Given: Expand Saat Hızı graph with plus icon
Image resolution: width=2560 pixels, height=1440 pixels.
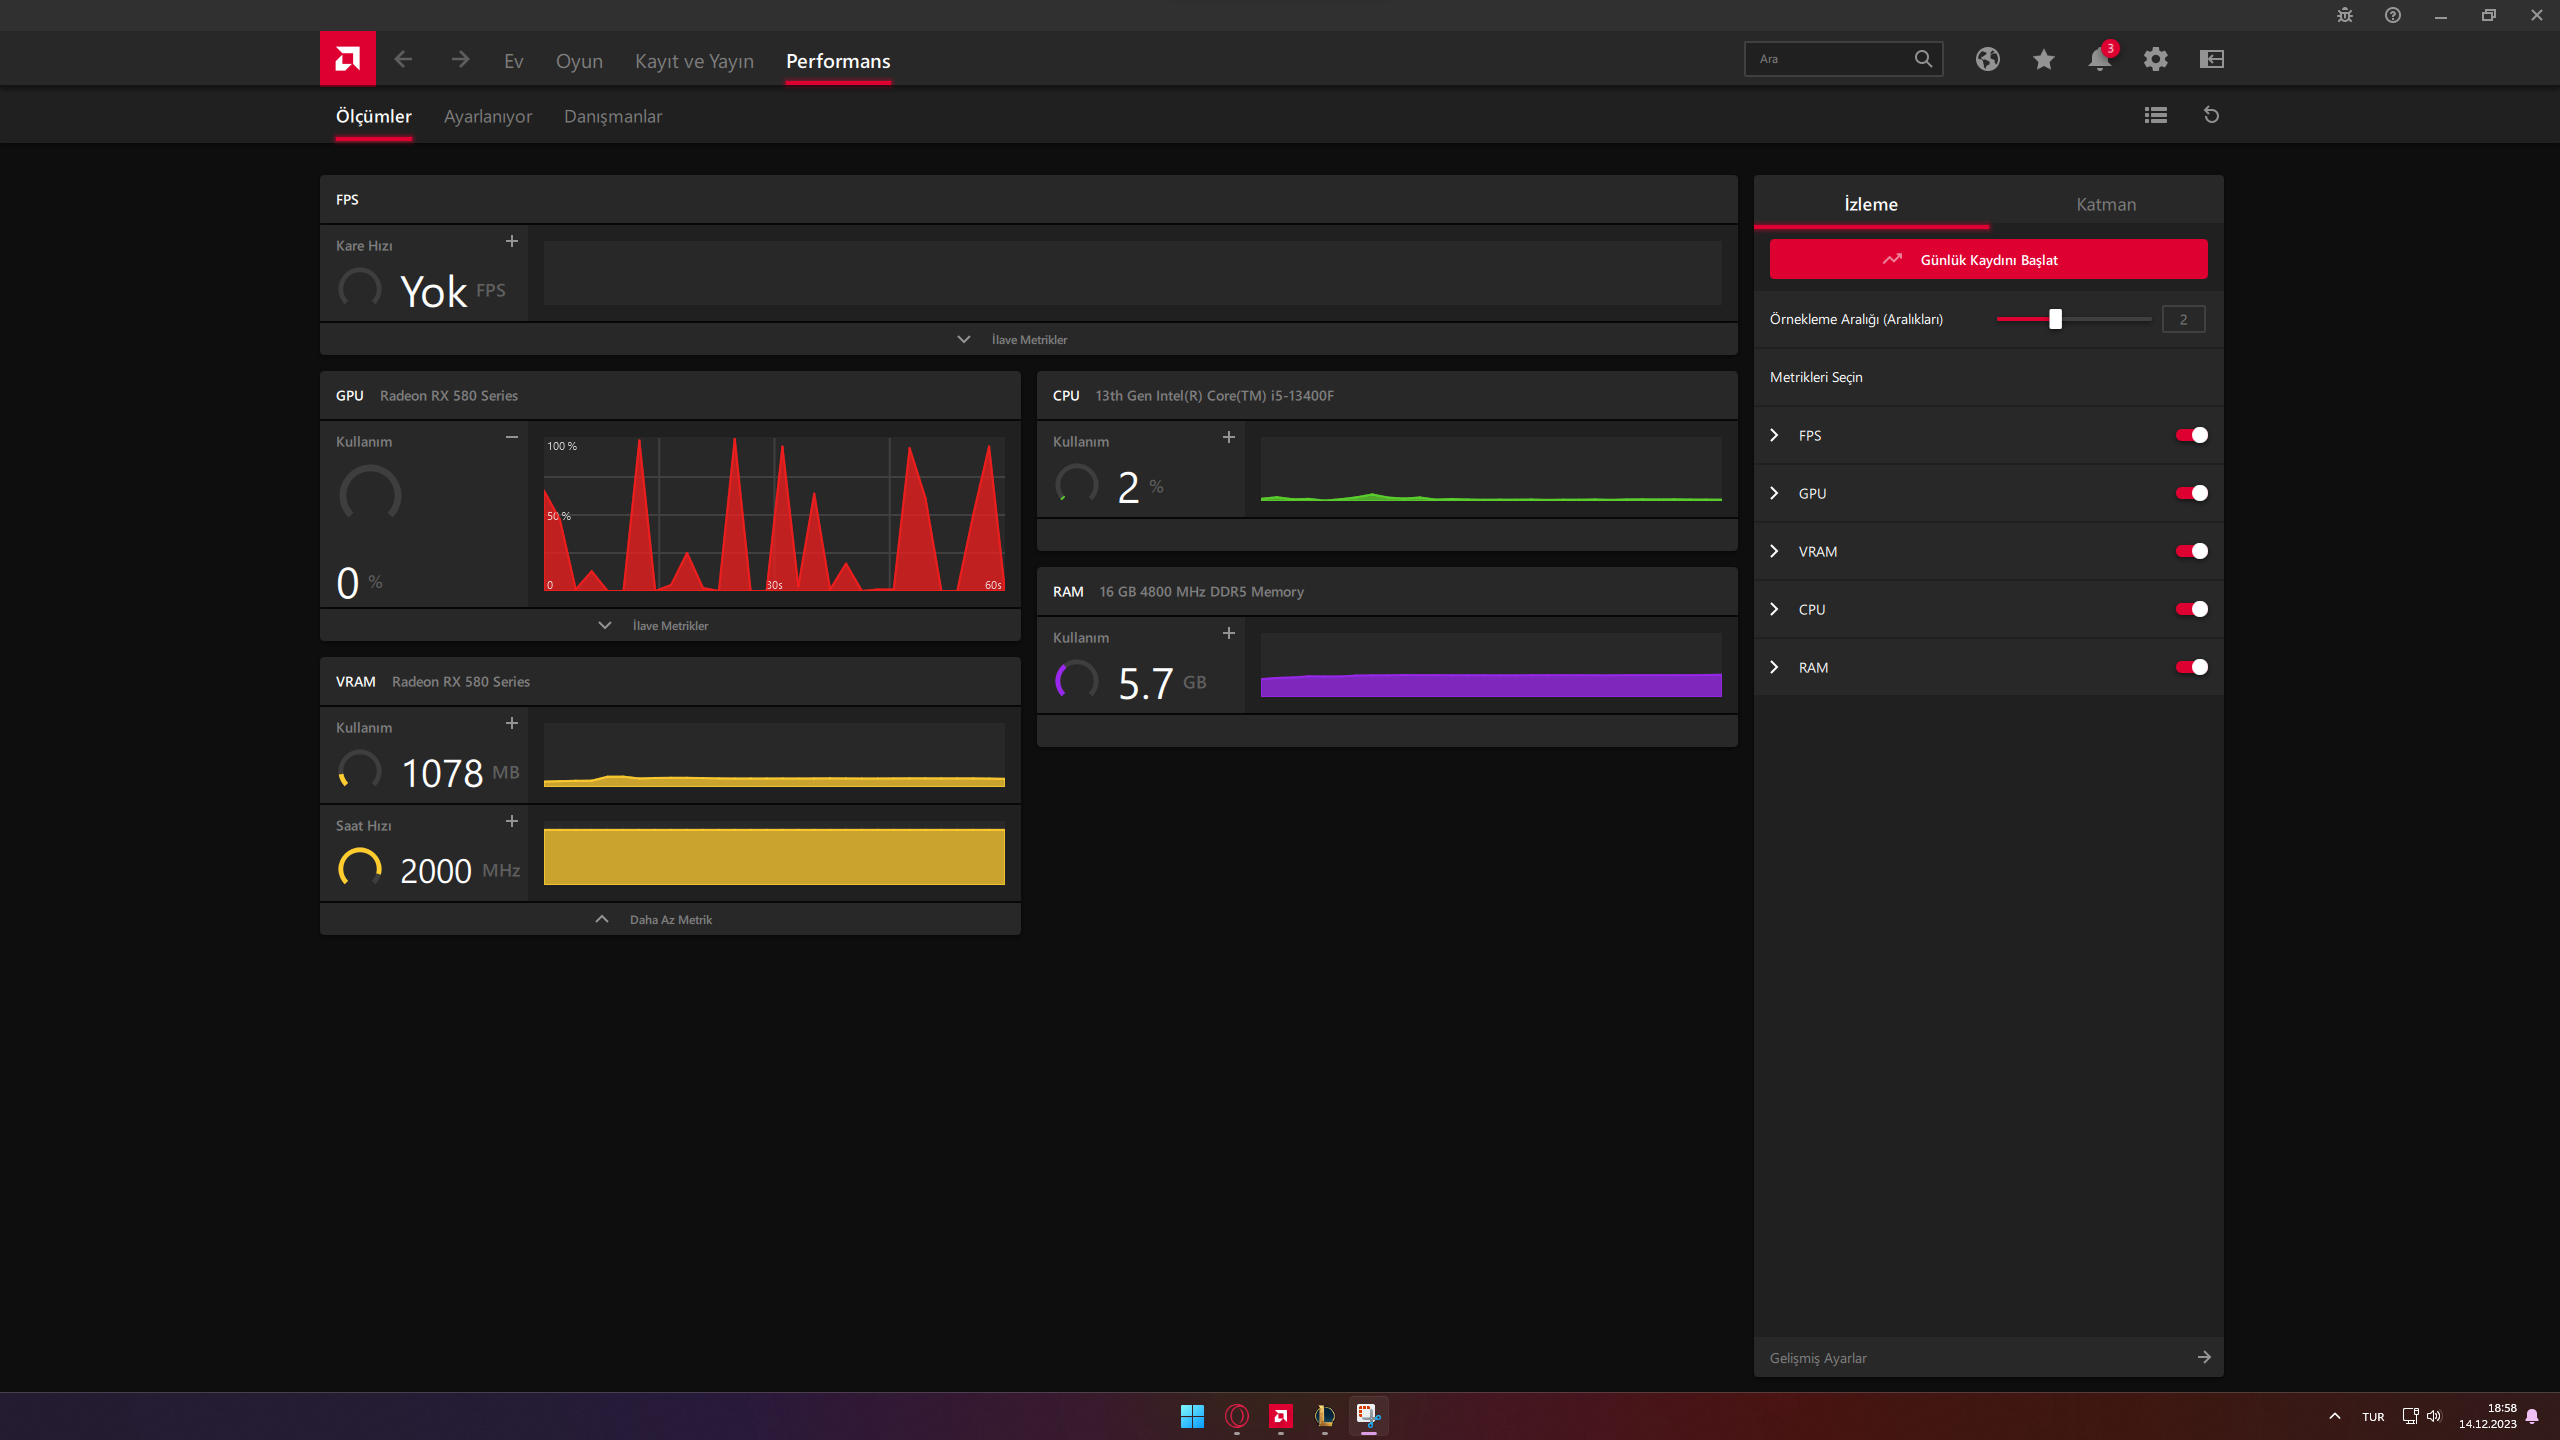Looking at the screenshot, I should pos(511,821).
